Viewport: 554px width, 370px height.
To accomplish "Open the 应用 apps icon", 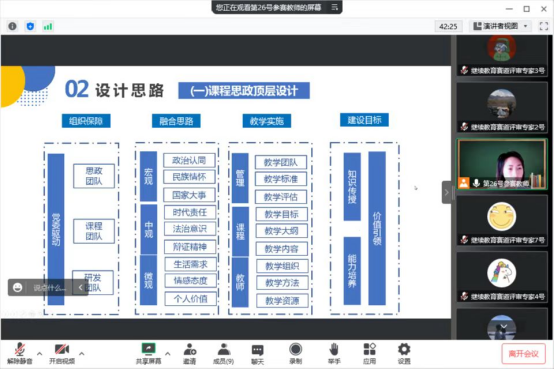I will [x=369, y=353].
